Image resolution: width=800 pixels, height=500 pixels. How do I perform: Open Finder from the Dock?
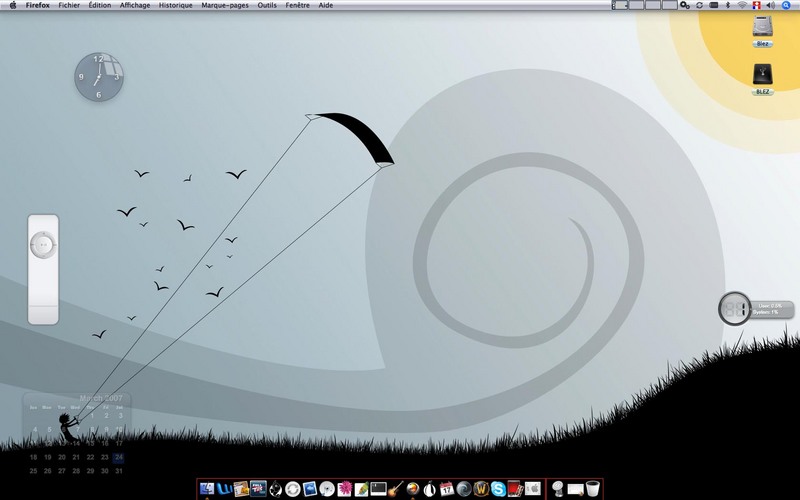[207, 489]
